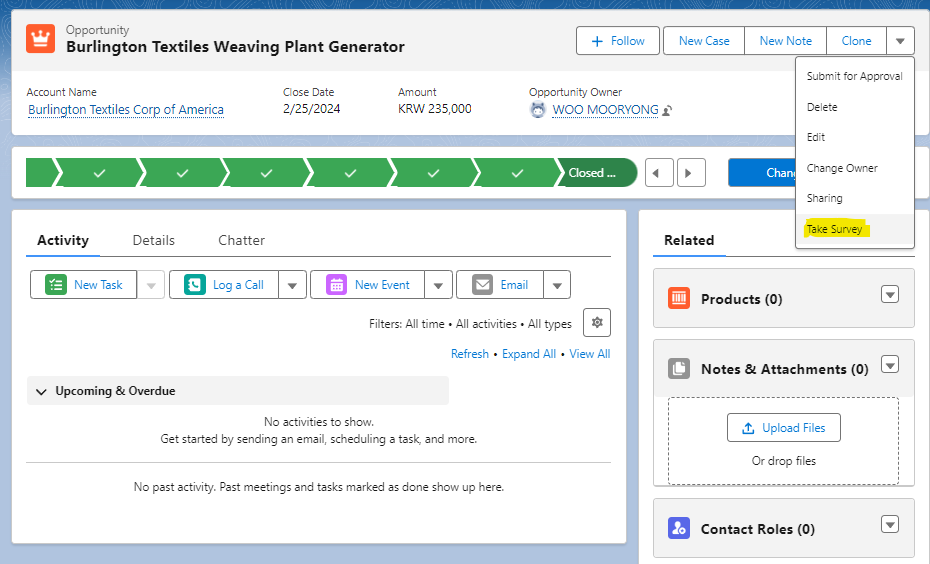Click the New Task green list icon
This screenshot has height=564, width=930.
(56, 285)
